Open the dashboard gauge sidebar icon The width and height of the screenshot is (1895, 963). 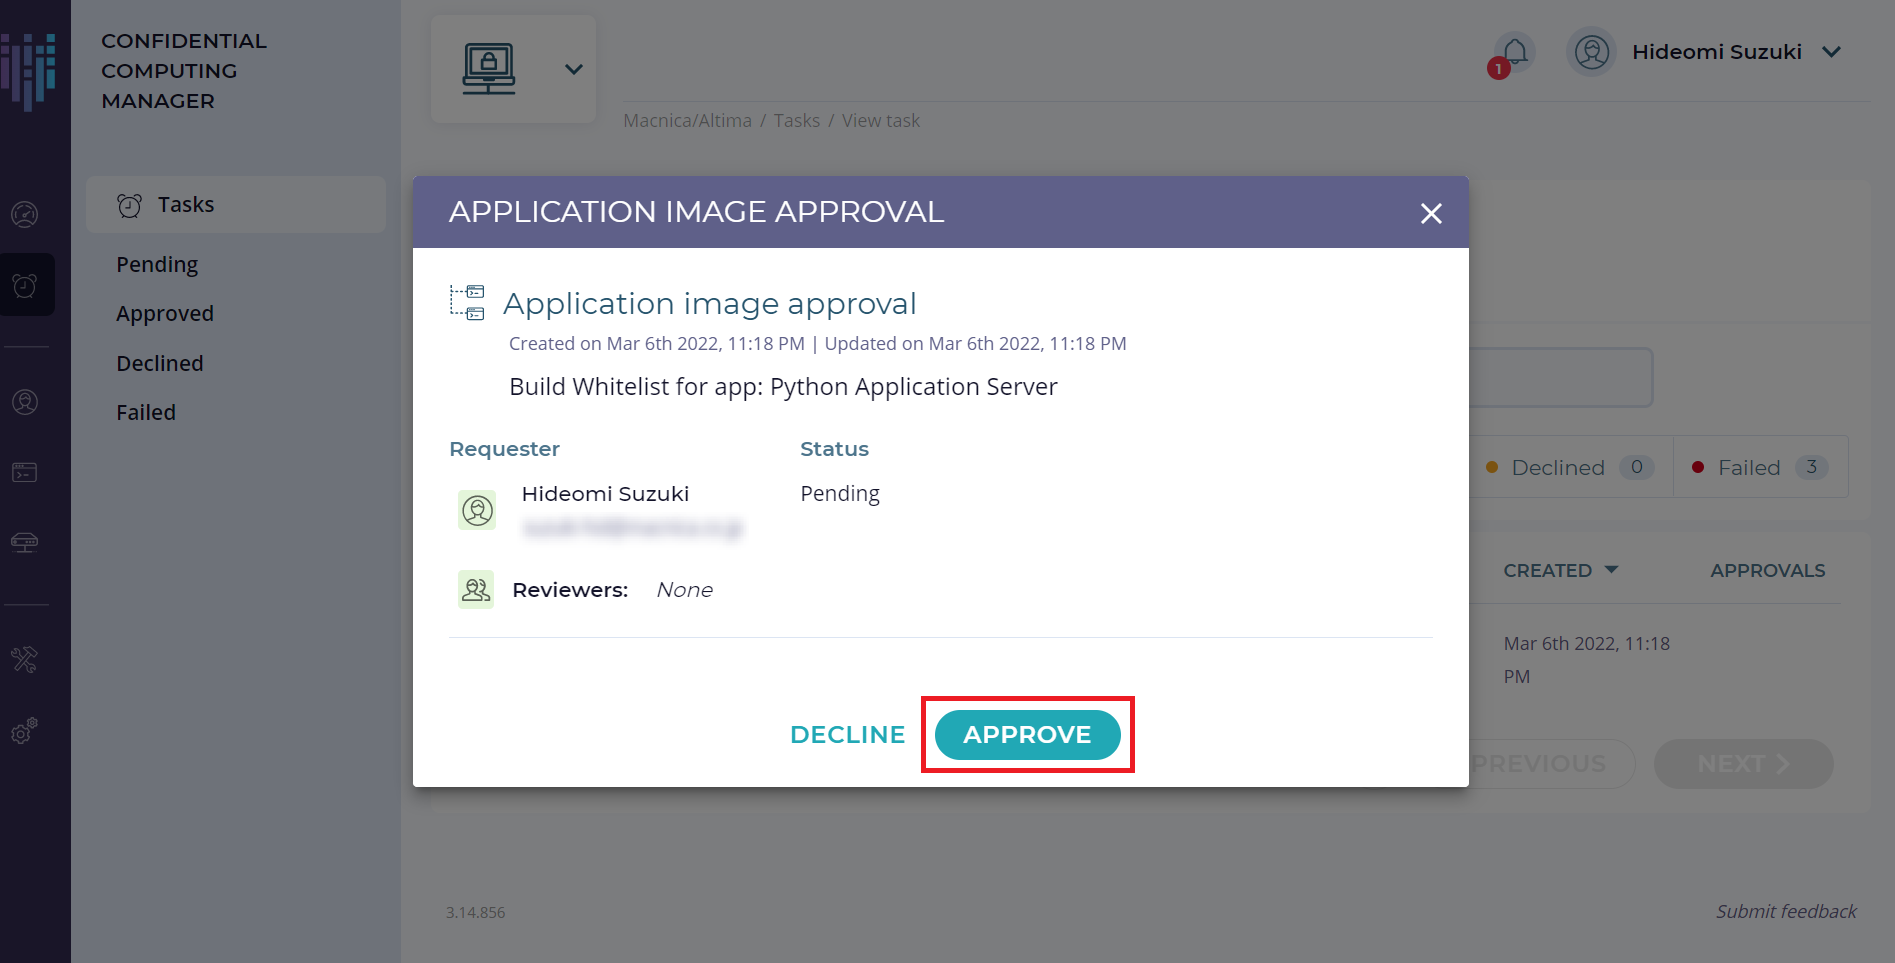25,214
